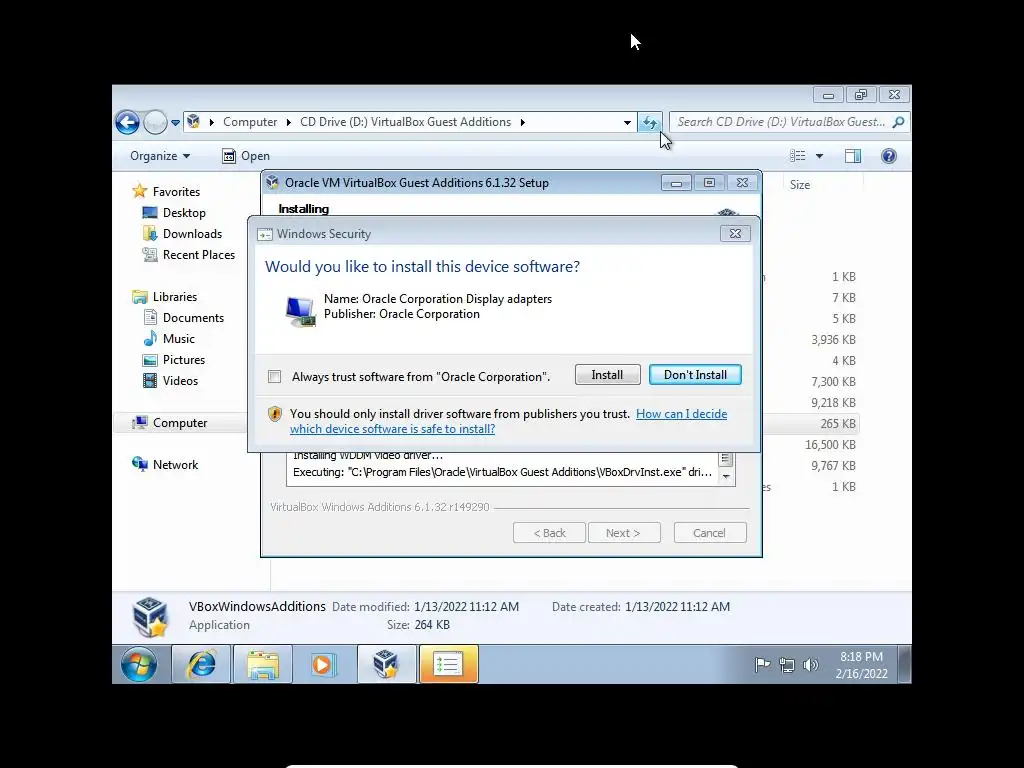Click the Don't Install button

pos(695,375)
